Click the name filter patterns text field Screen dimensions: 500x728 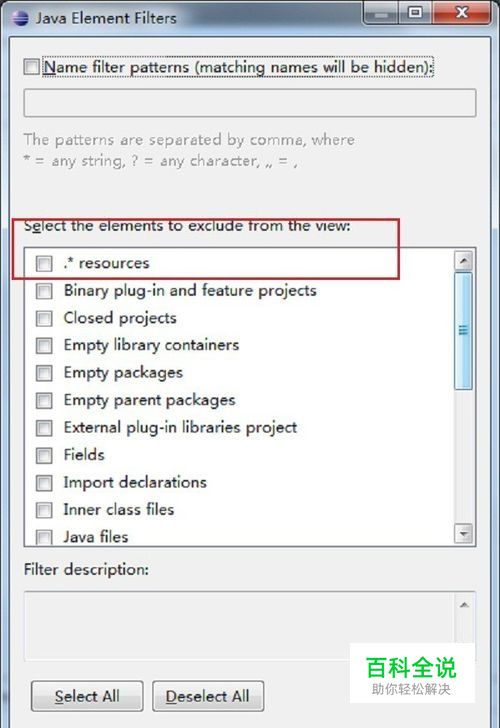pyautogui.click(x=250, y=103)
